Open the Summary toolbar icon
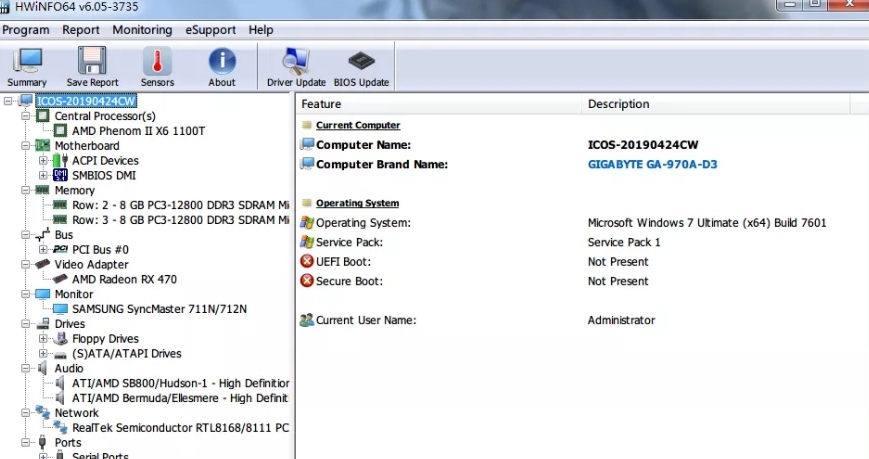 coord(27,66)
